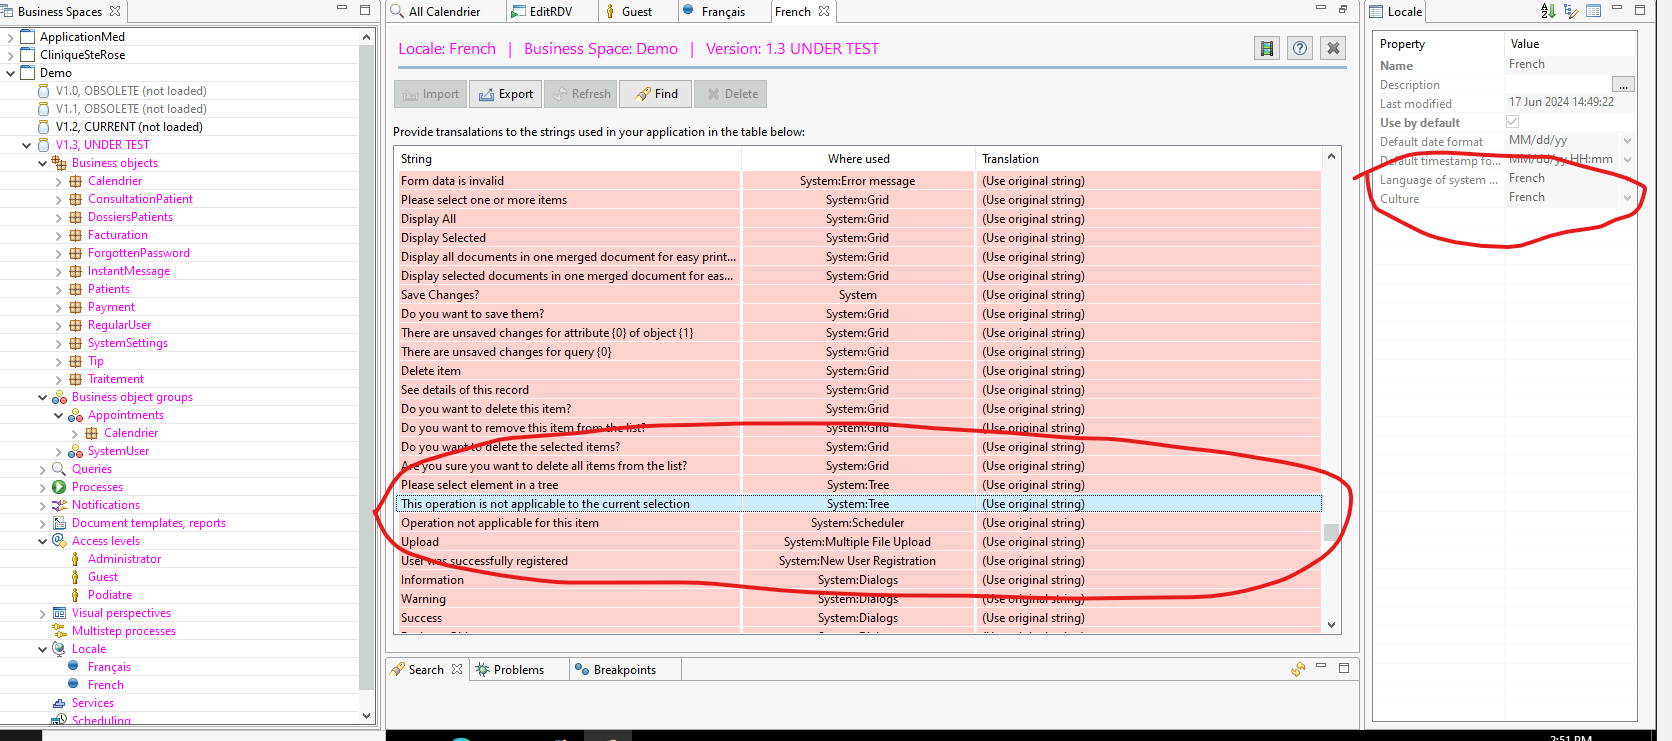
Task: Click the Administrator access level icon
Action: (x=75, y=559)
